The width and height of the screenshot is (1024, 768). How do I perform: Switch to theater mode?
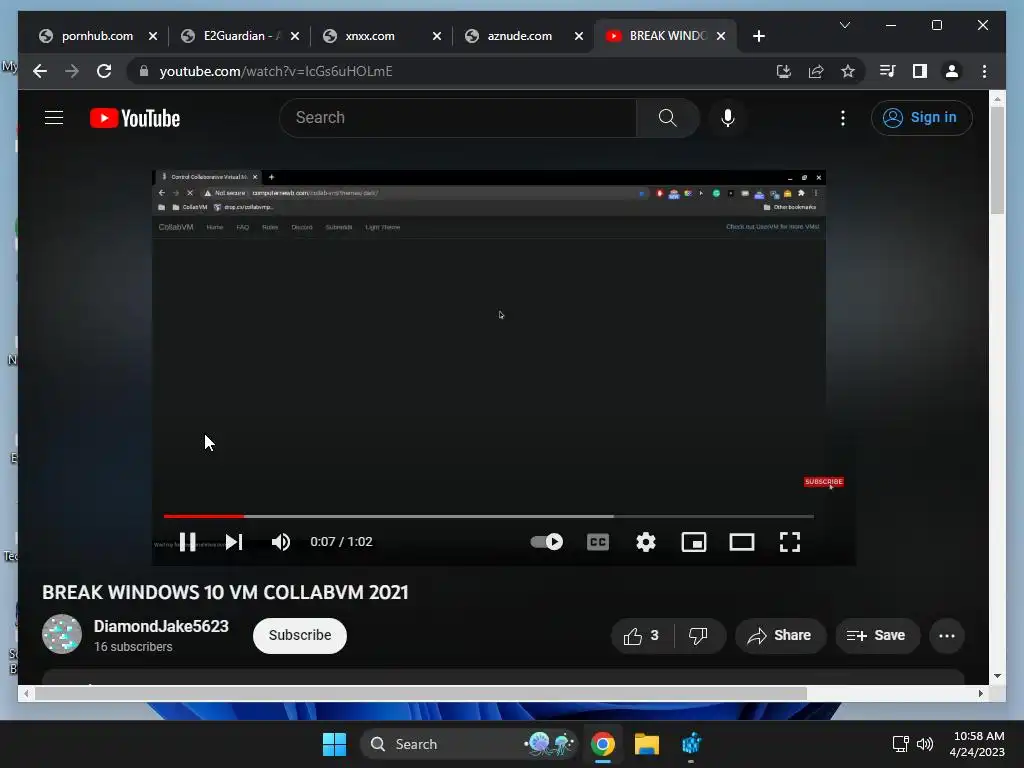coord(742,542)
